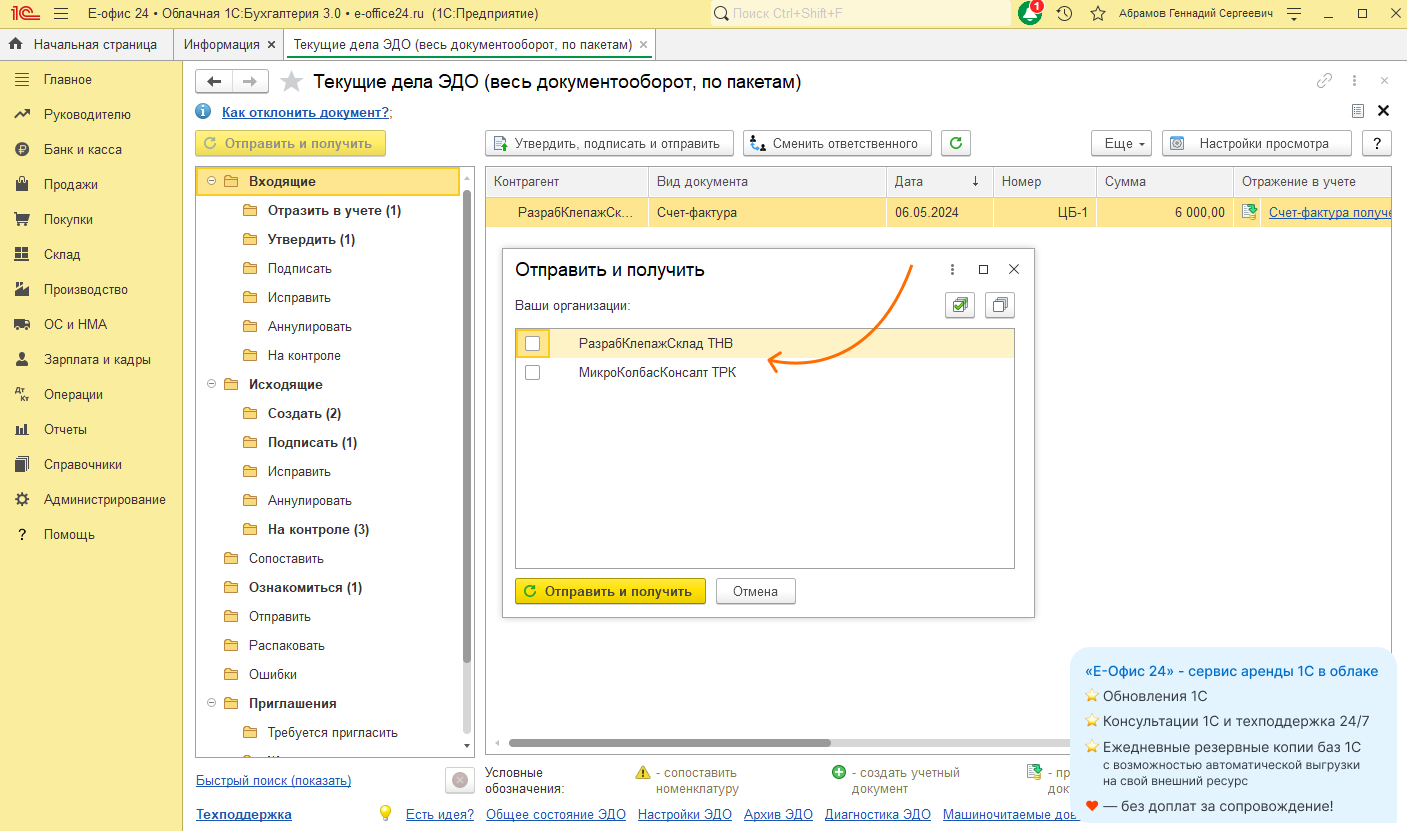Collapse the Исходящие folder tree

[210, 384]
